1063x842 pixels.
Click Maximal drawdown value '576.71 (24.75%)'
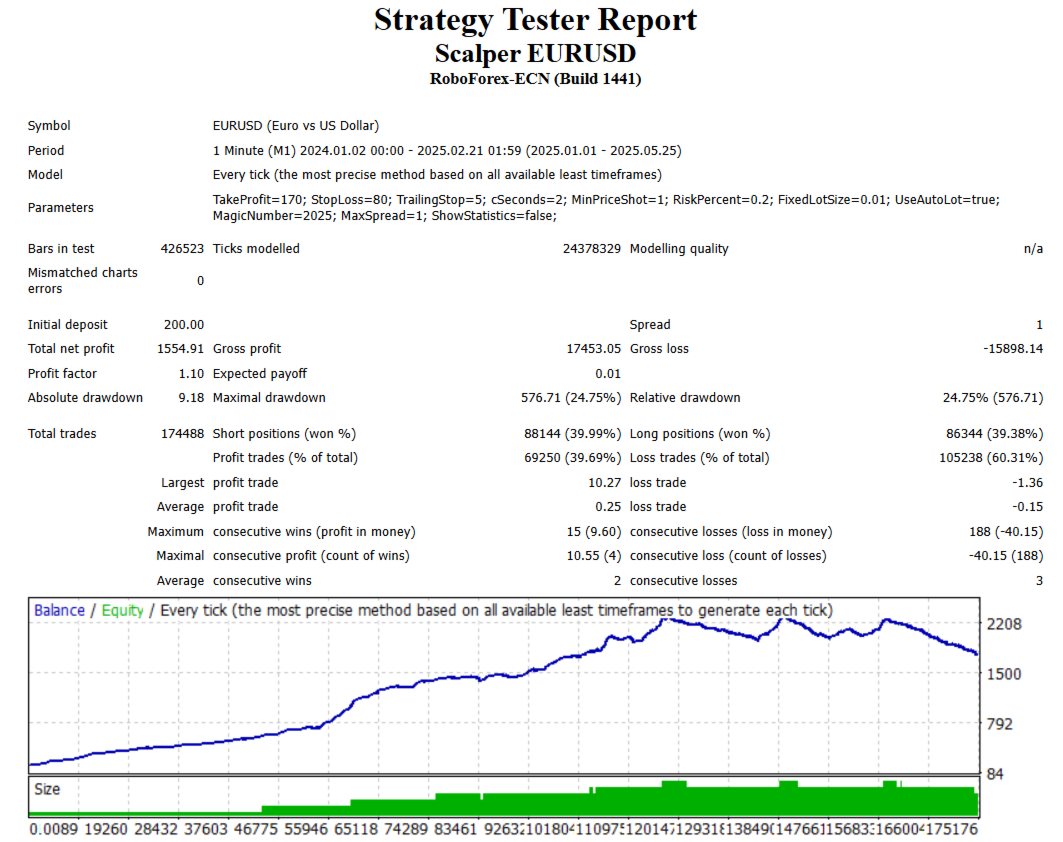(x=570, y=398)
